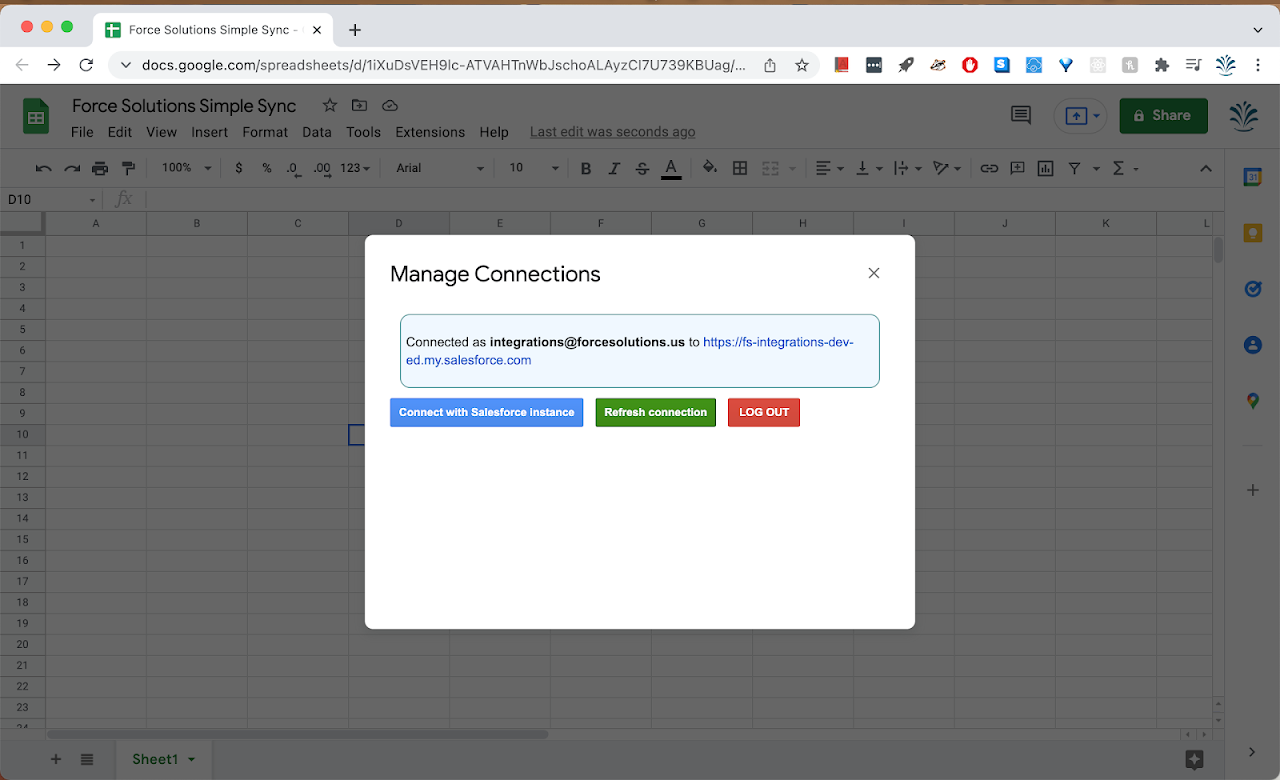Click the green Share button
Viewport: 1280px width, 780px height.
1163,116
